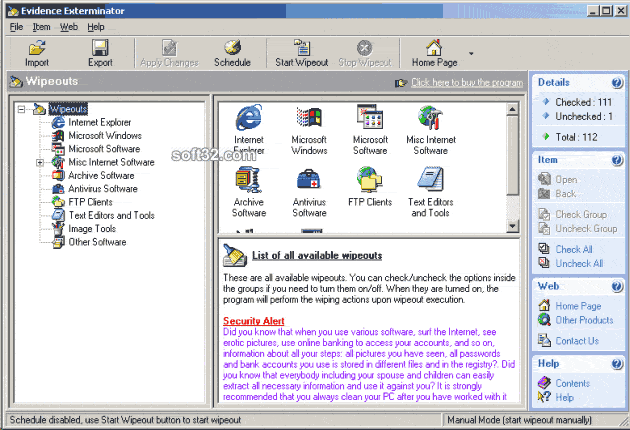This screenshot has width=630, height=430.
Task: Click the Security Alert heading
Action: pyautogui.click(x=254, y=321)
